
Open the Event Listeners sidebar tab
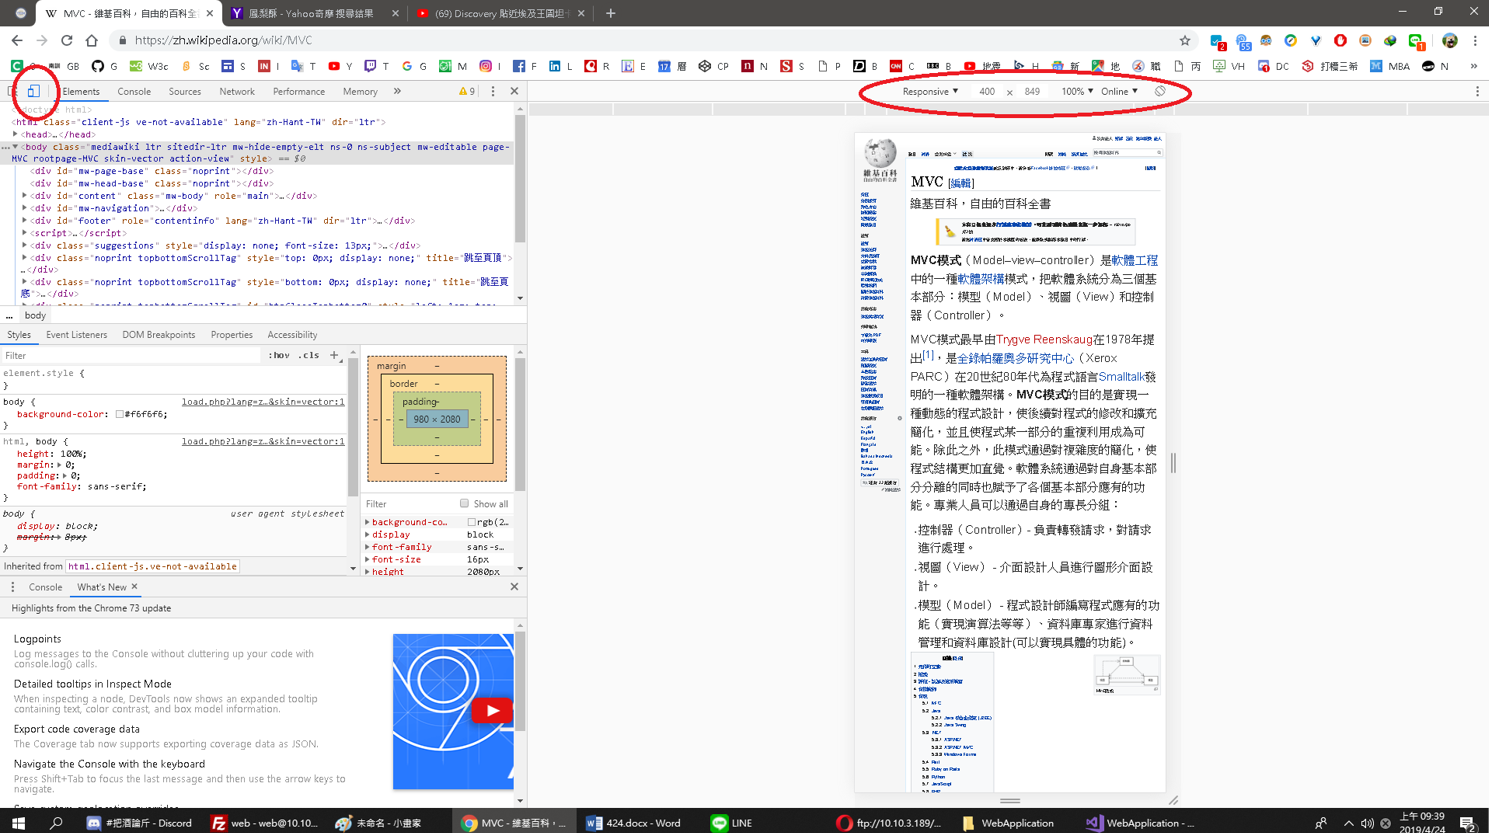[x=76, y=334]
